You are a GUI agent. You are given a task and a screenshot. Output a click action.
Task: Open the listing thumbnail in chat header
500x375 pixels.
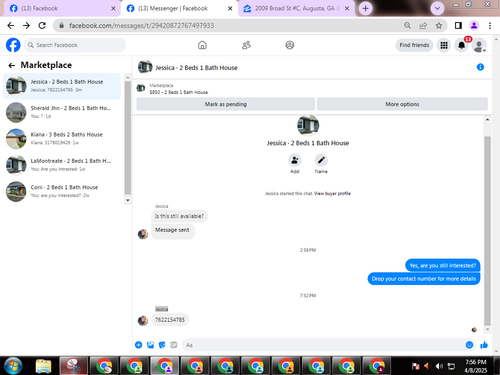coord(145,67)
